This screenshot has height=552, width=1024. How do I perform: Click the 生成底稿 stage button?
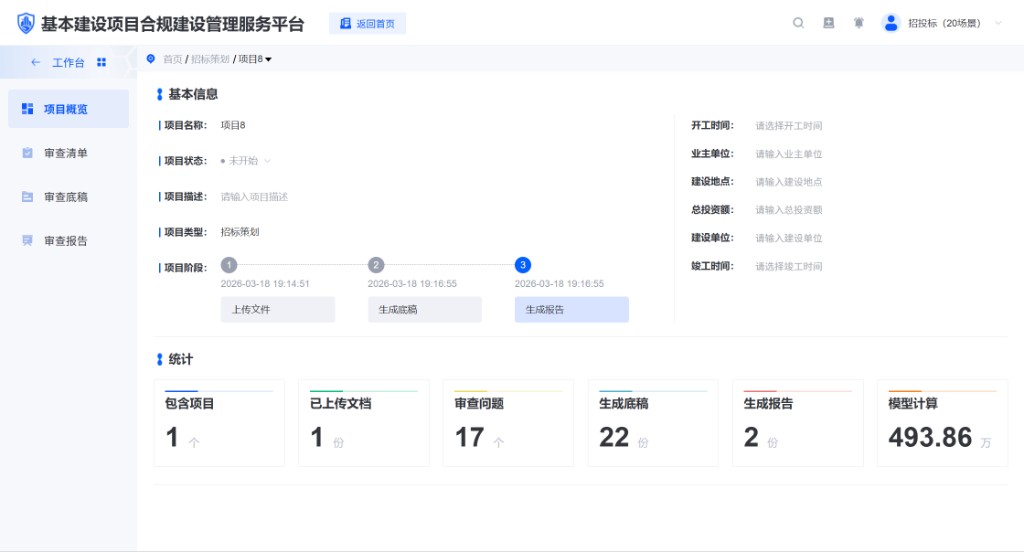(x=424, y=310)
